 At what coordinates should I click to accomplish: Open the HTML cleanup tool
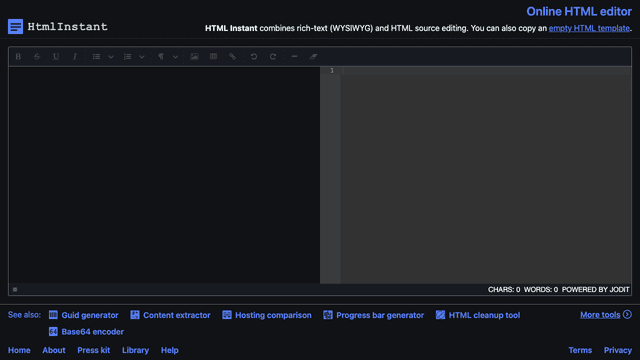[x=484, y=315]
